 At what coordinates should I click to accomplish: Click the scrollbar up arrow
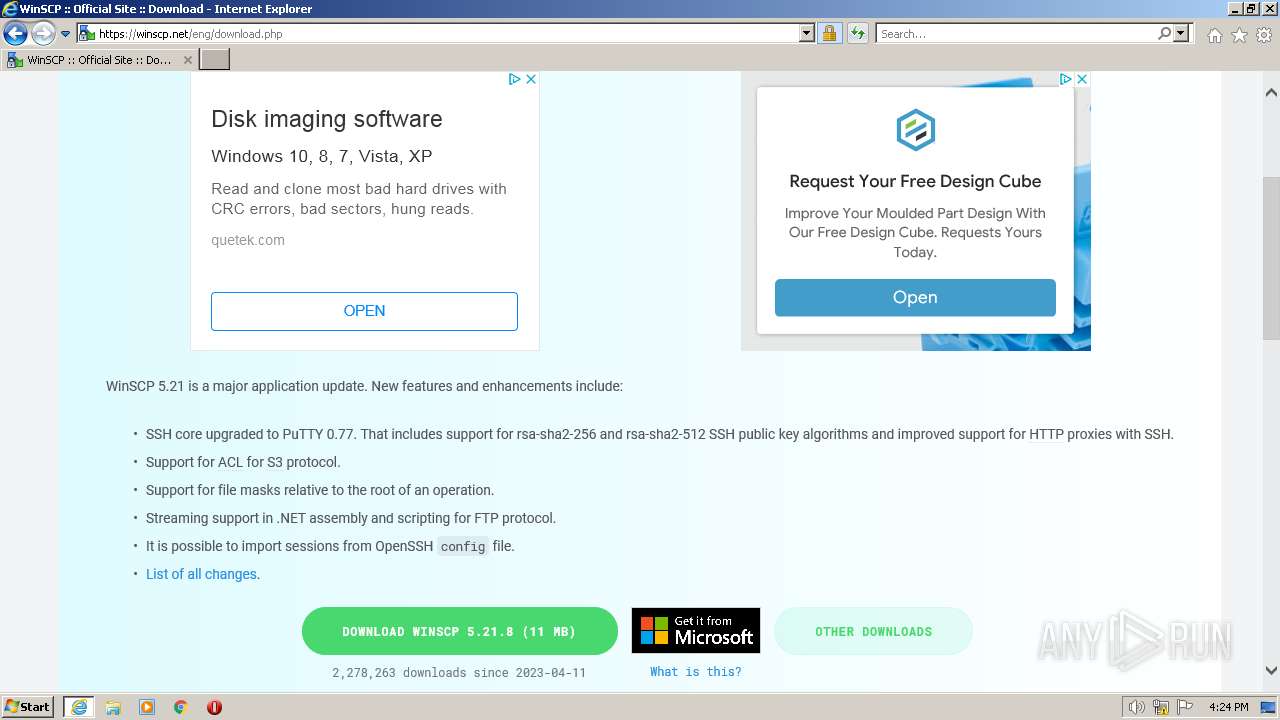pyautogui.click(x=1271, y=93)
